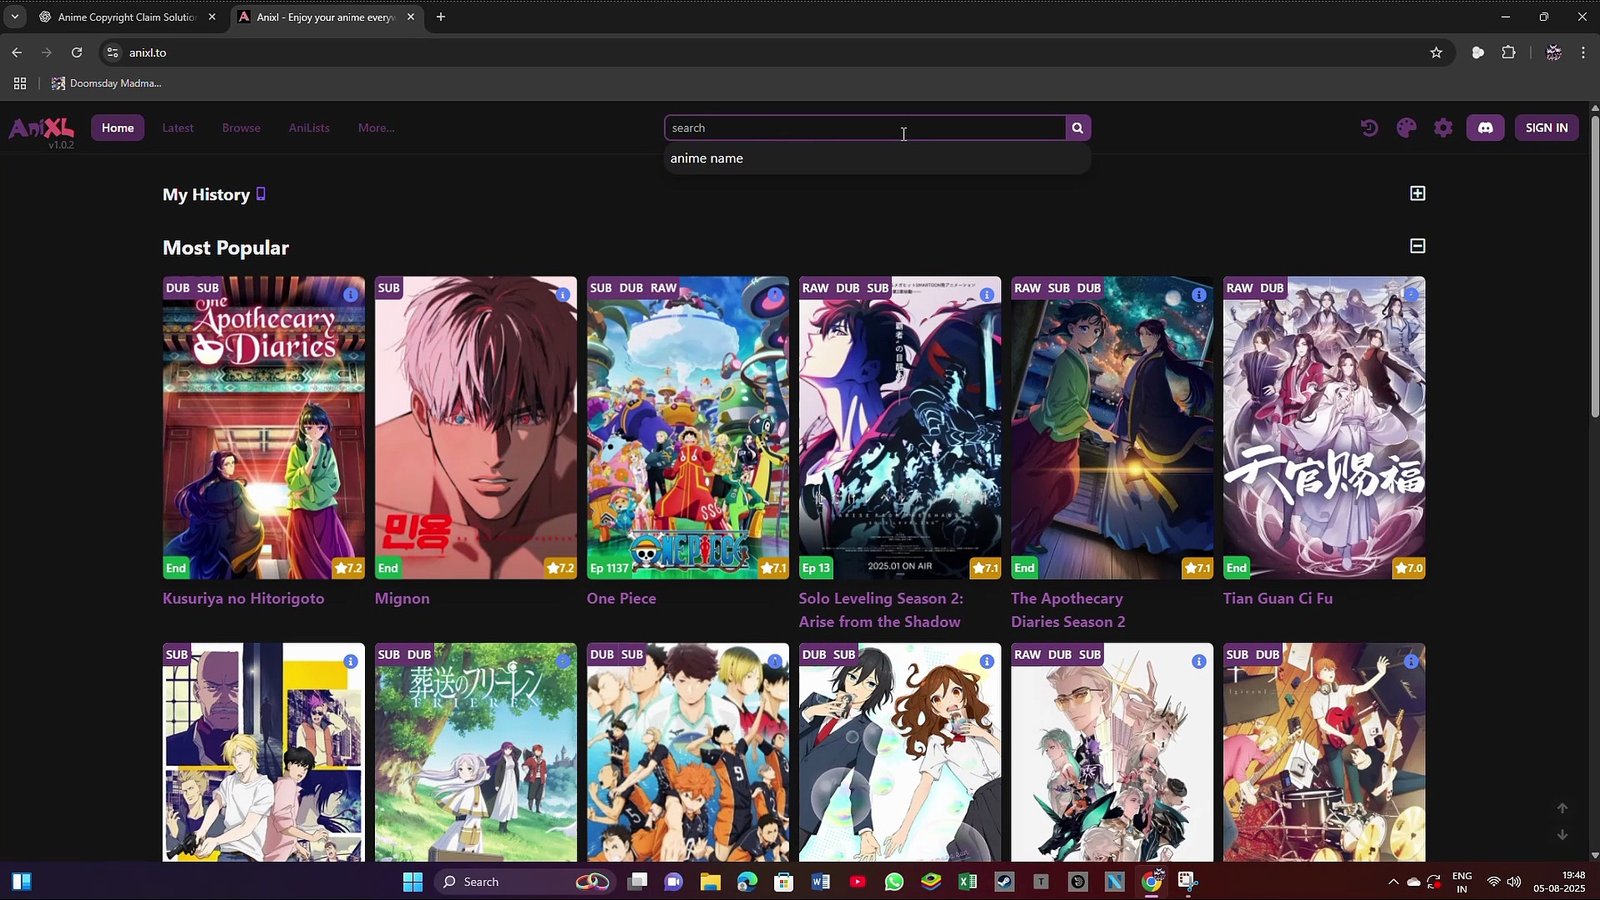Open the Chrome tab search dropdown

tap(15, 17)
